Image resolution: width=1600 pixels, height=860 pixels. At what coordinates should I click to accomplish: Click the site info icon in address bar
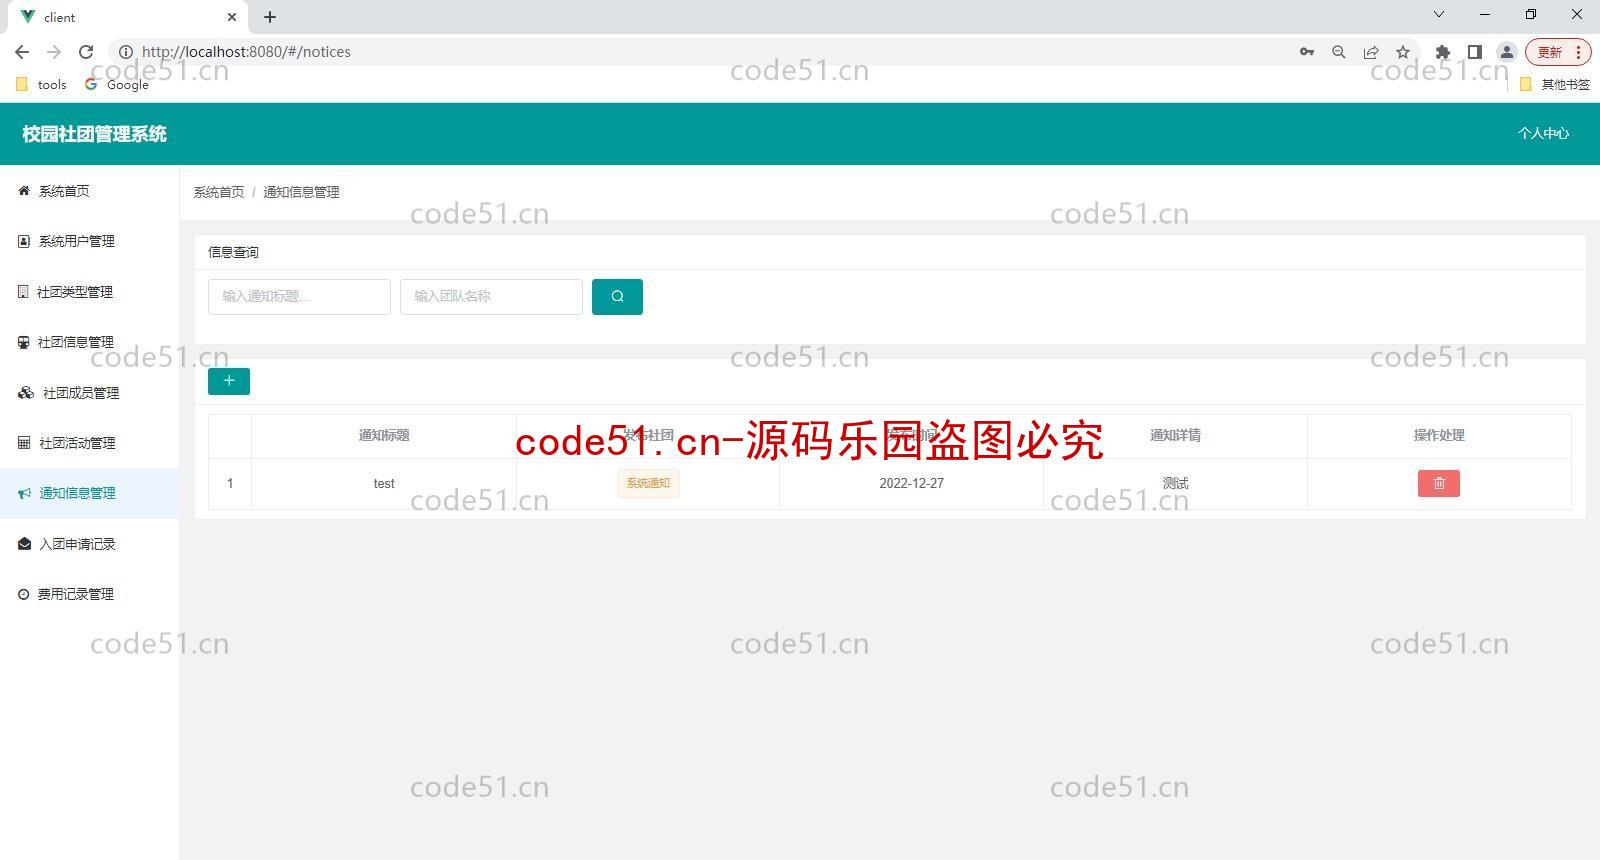126,52
